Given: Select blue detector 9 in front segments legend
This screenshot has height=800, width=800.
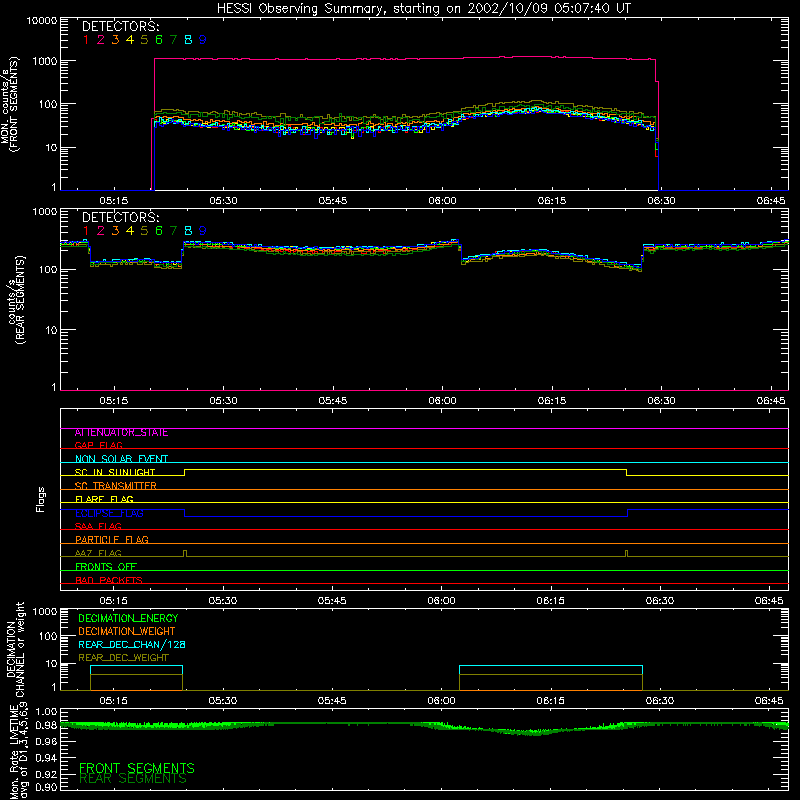Looking at the screenshot, I should (x=203, y=40).
